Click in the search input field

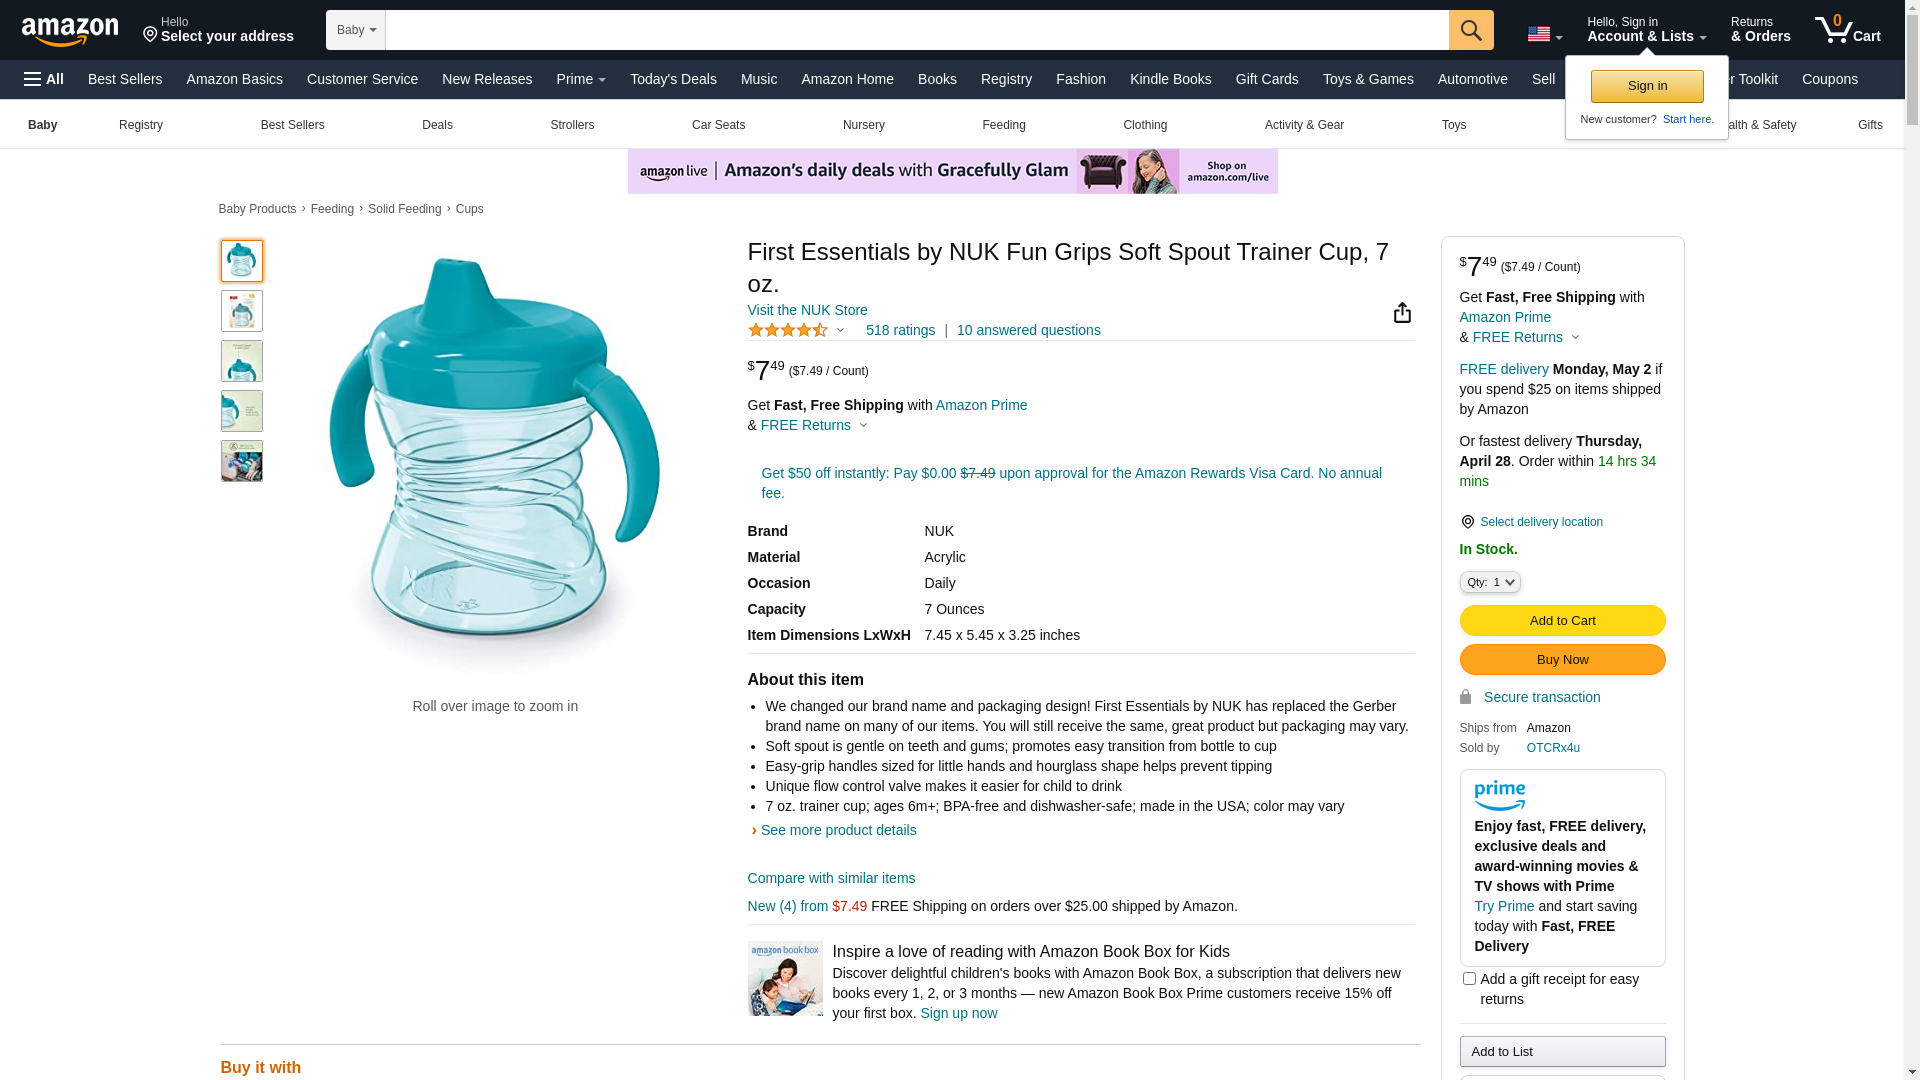click(x=916, y=30)
